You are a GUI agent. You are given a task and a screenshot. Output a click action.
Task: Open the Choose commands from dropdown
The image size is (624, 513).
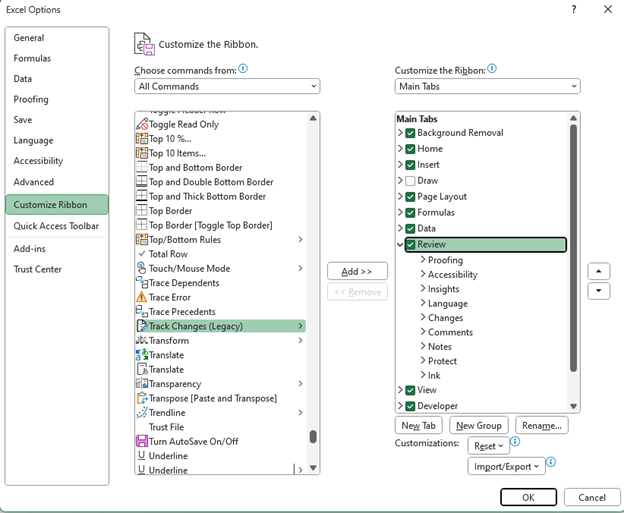pyautogui.click(x=227, y=86)
